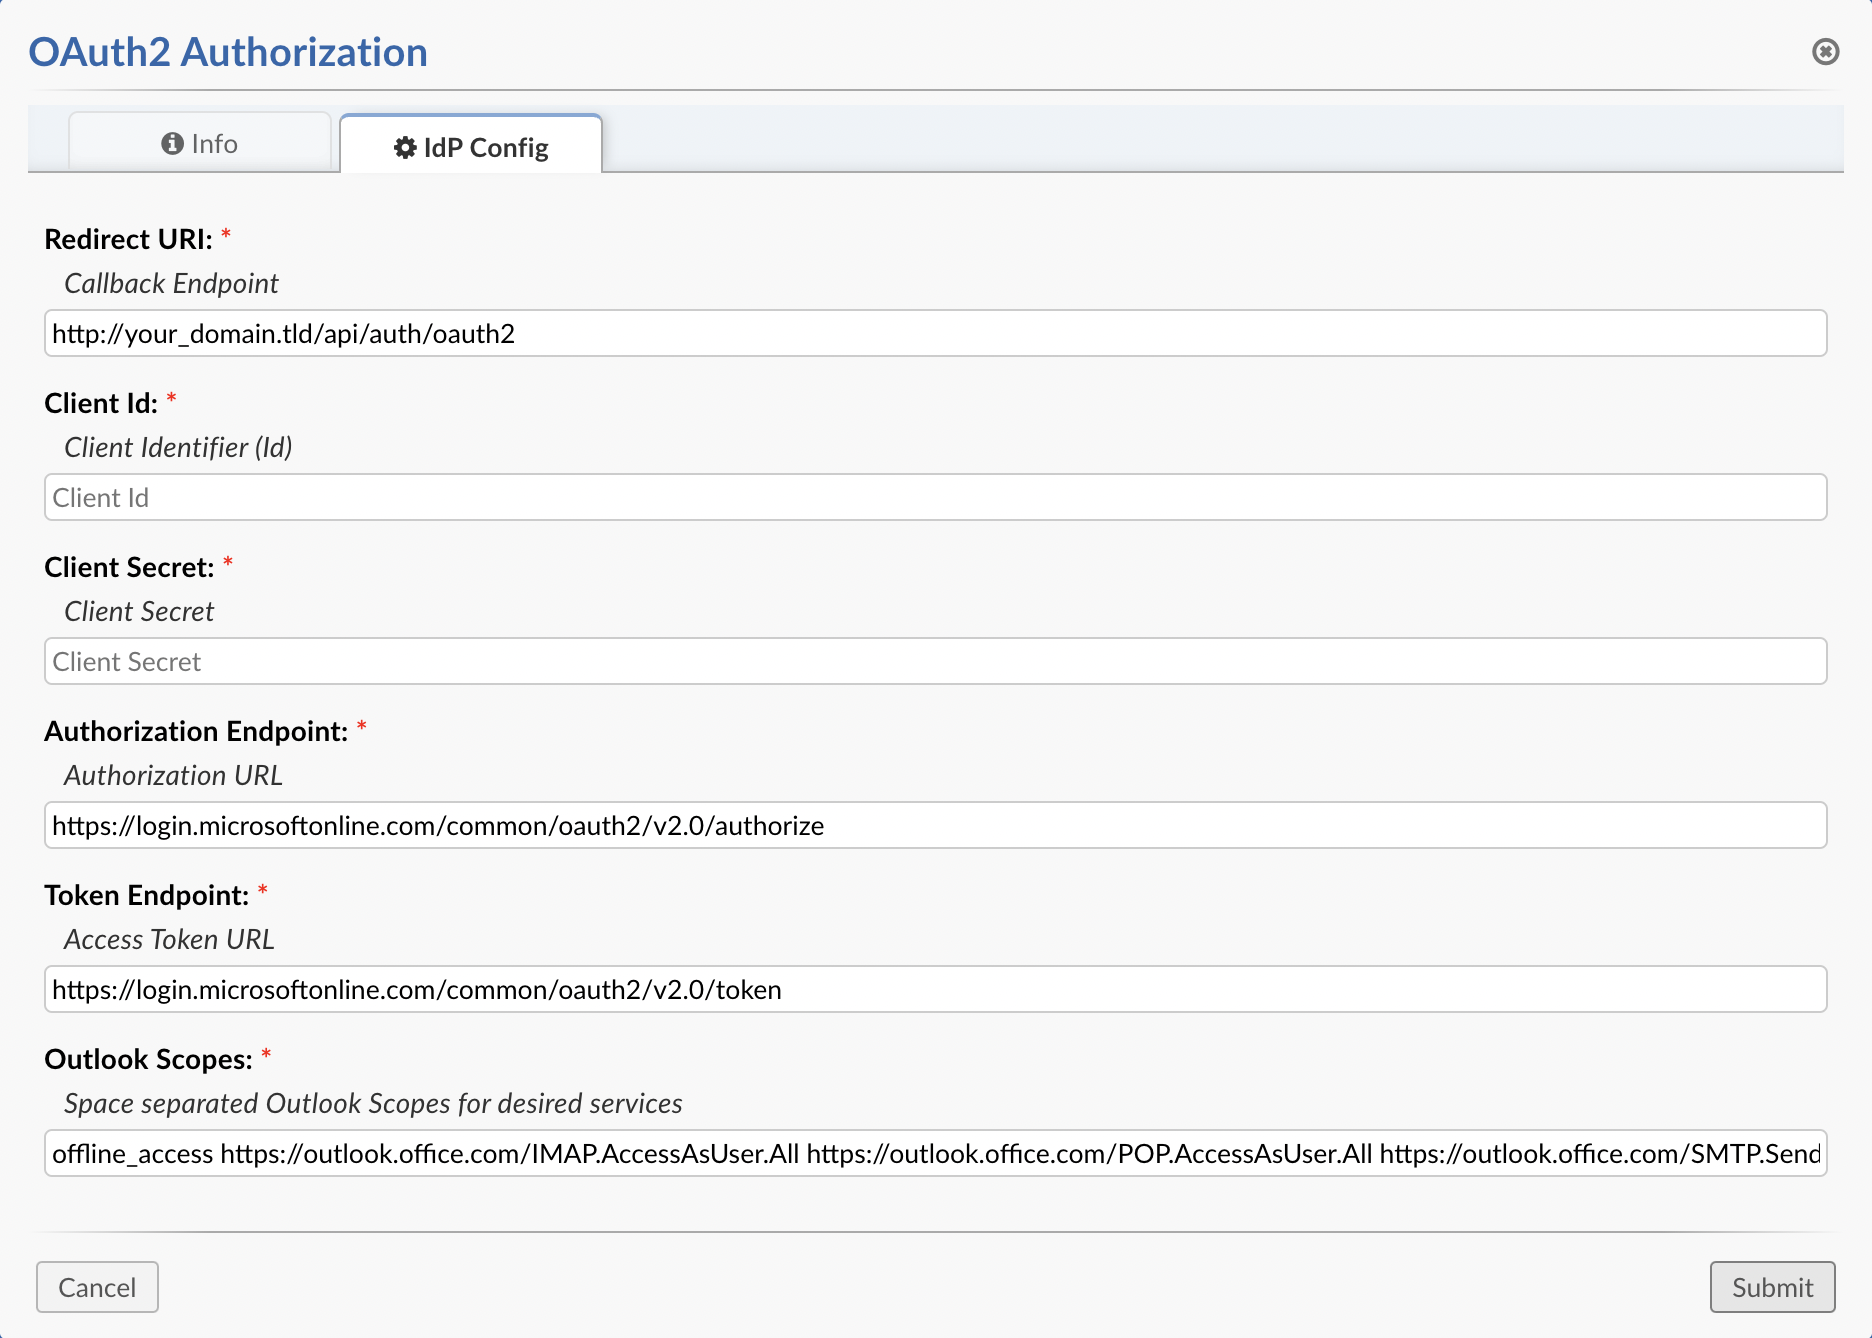Click the Client Identifier (Id) description
1872x1338 pixels.
click(x=178, y=447)
